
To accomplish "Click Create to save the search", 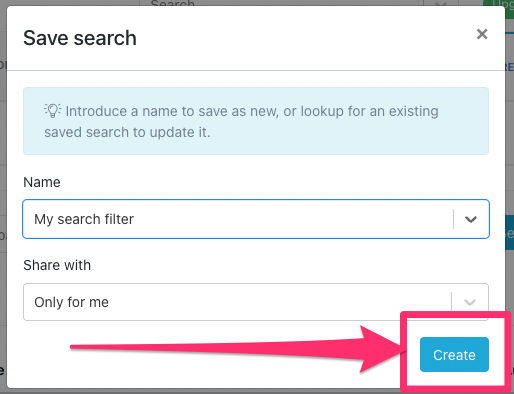I will (x=454, y=355).
